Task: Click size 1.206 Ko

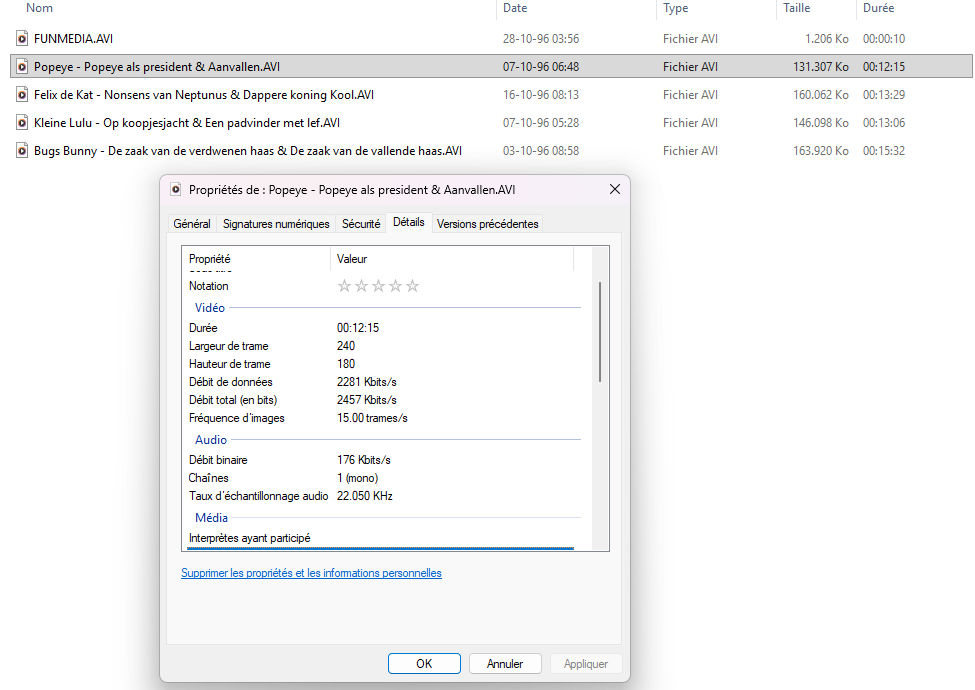Action: 826,39
